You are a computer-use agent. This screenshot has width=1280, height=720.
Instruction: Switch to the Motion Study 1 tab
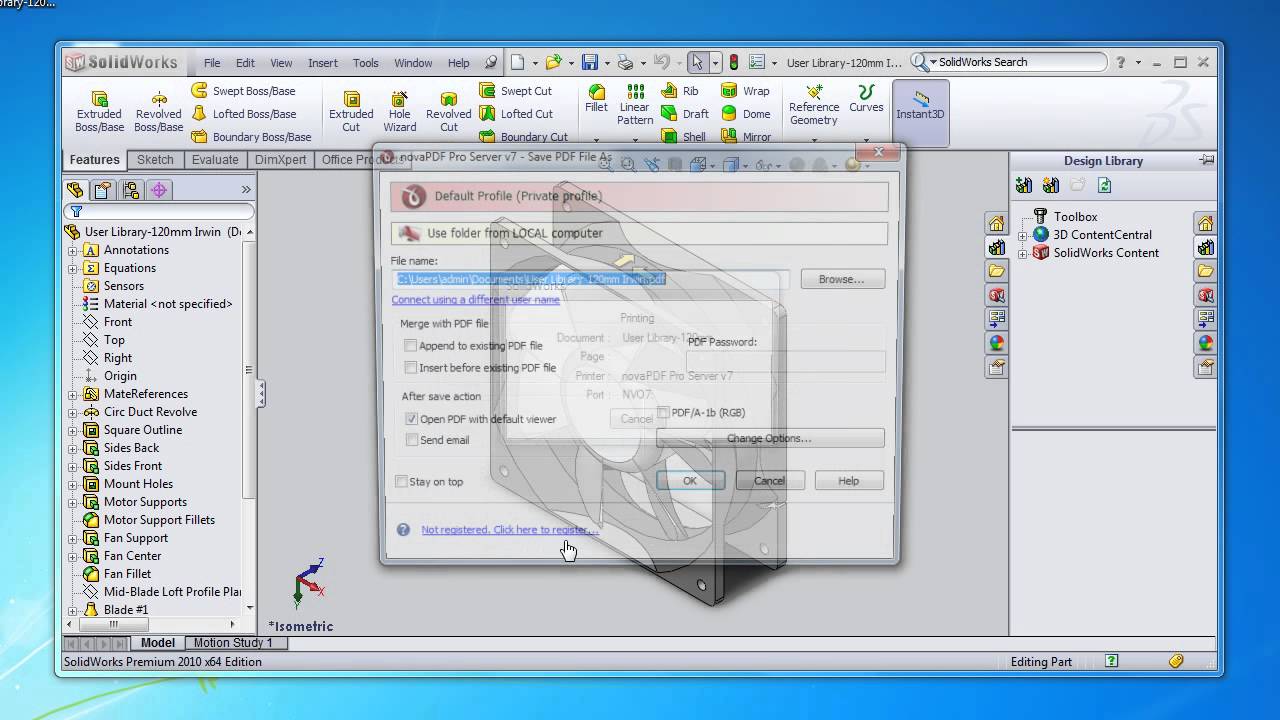[x=233, y=643]
